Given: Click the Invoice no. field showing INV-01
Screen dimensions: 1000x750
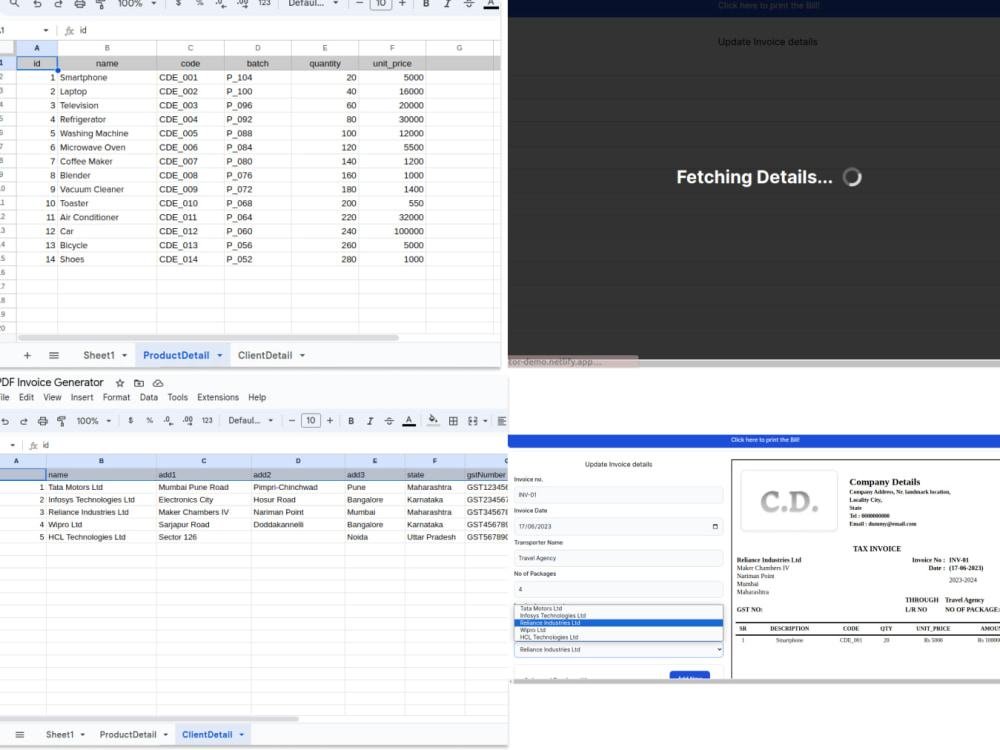Looking at the screenshot, I should point(619,495).
